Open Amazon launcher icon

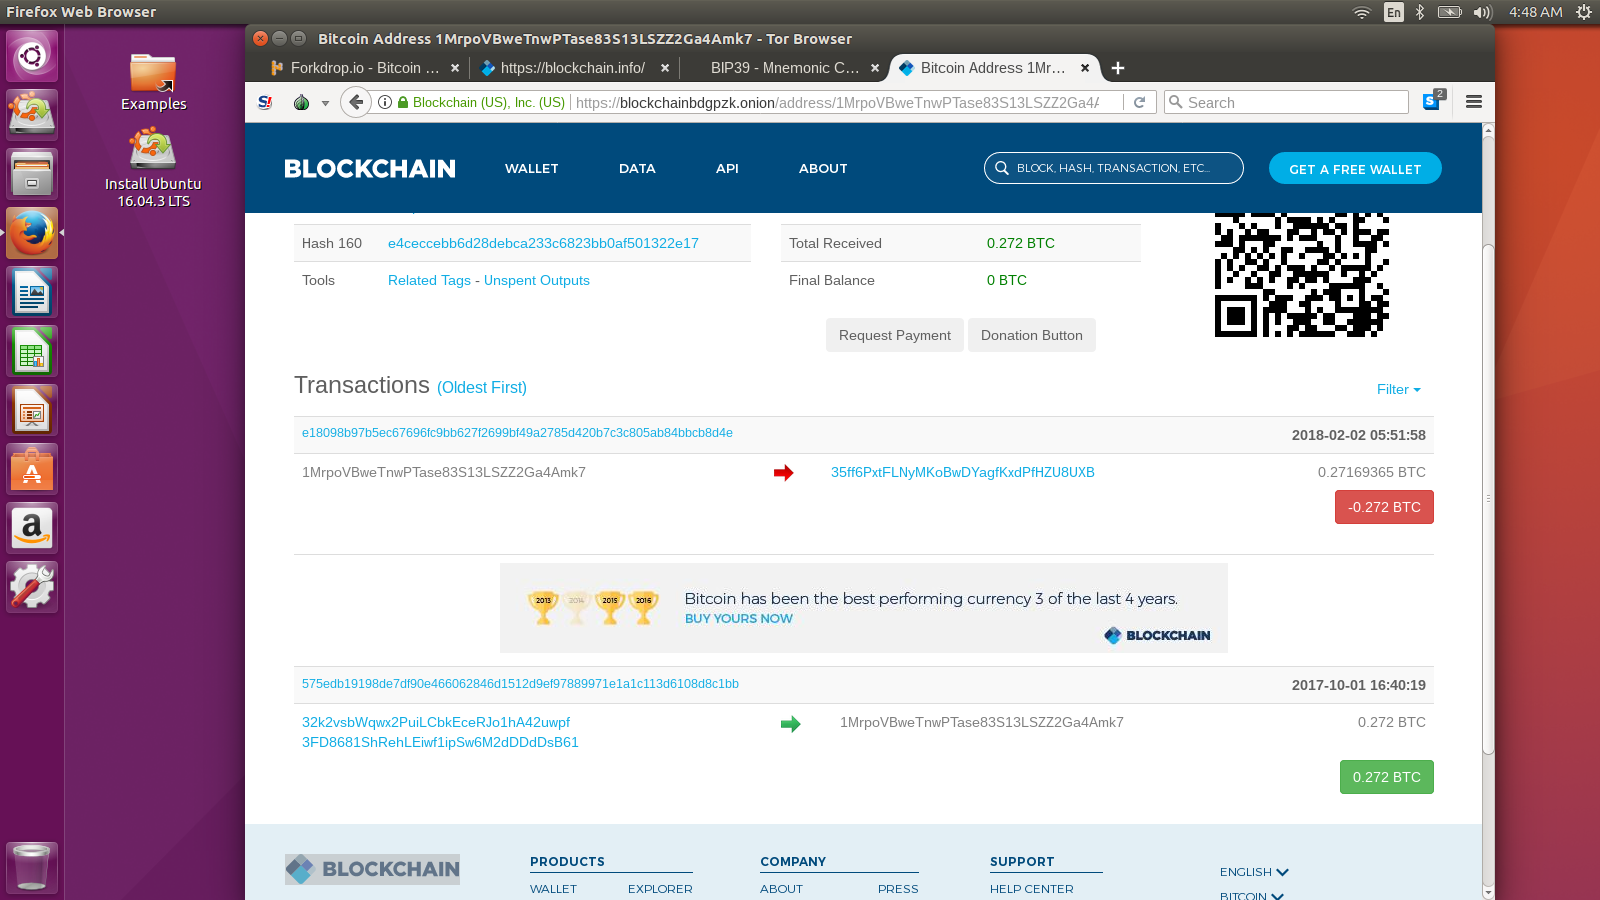[32, 528]
